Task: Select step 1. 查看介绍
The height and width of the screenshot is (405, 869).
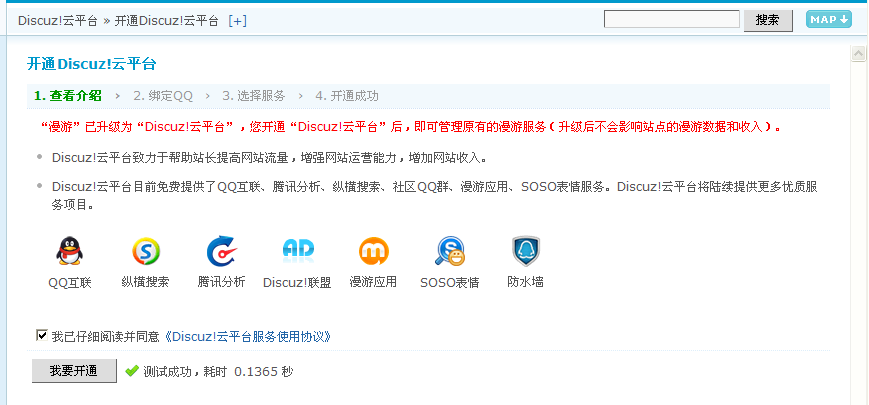Action: 68,96
